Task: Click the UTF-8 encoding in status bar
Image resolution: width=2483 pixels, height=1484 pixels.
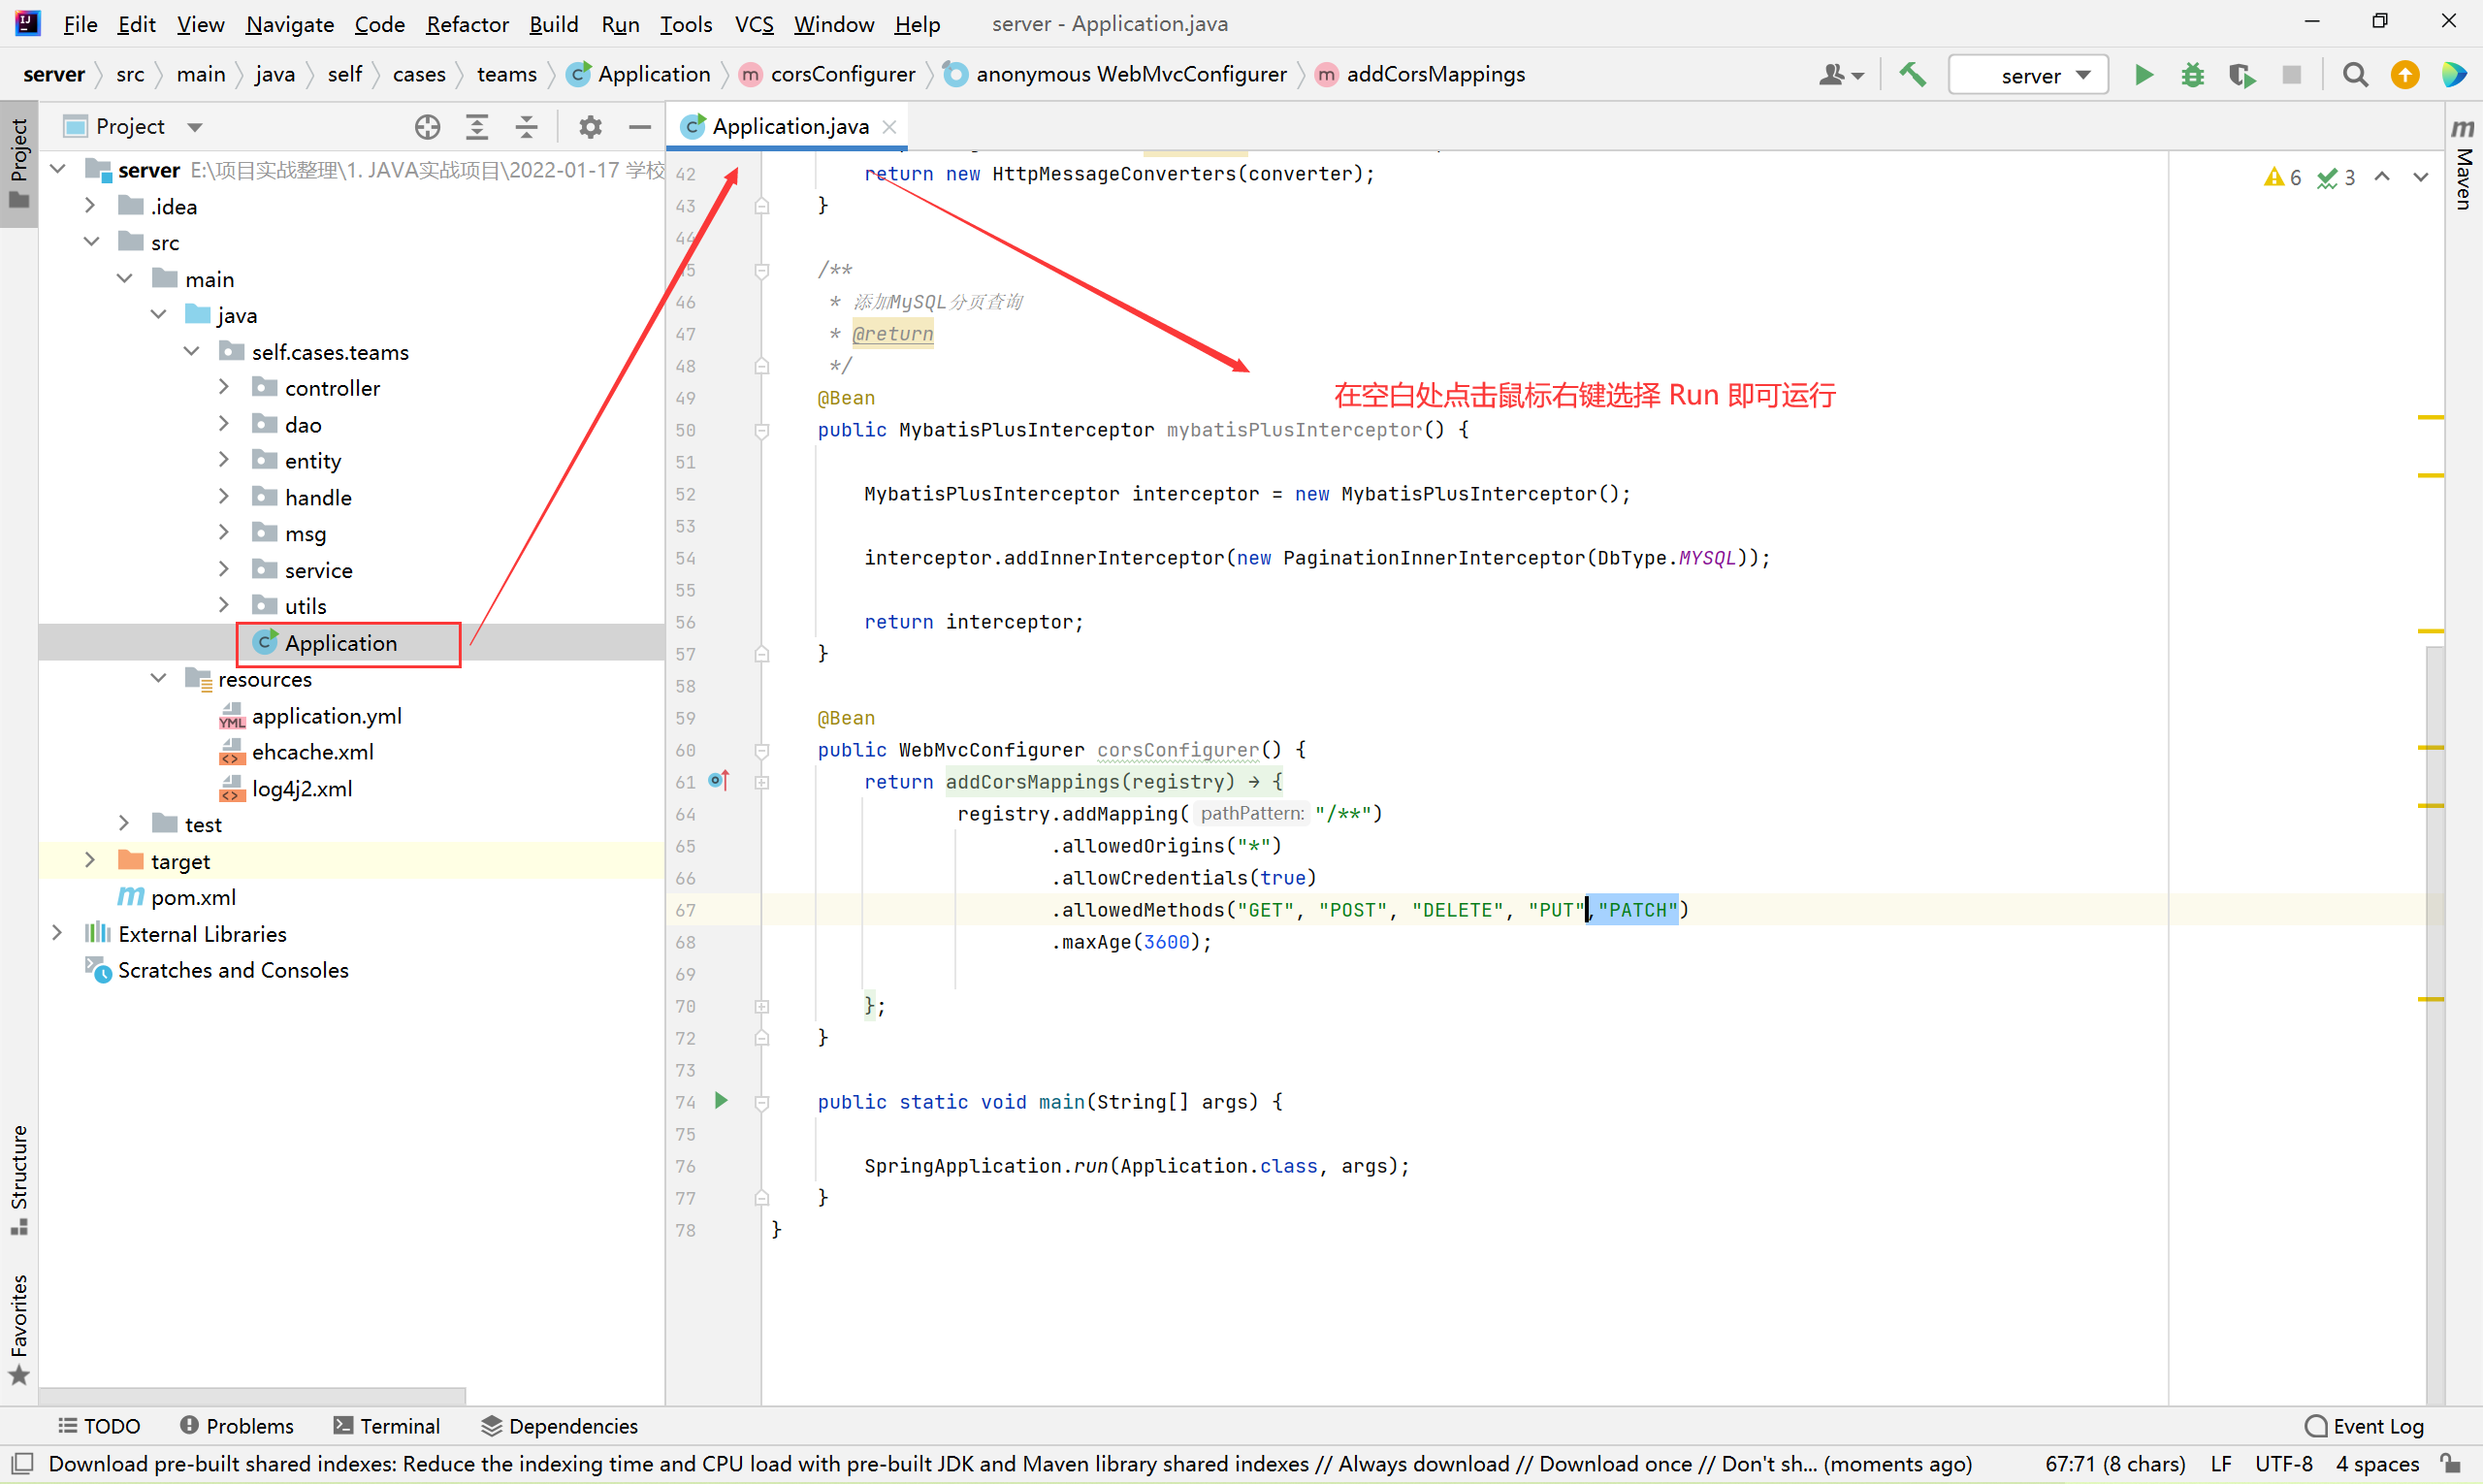Action: click(x=2283, y=1464)
